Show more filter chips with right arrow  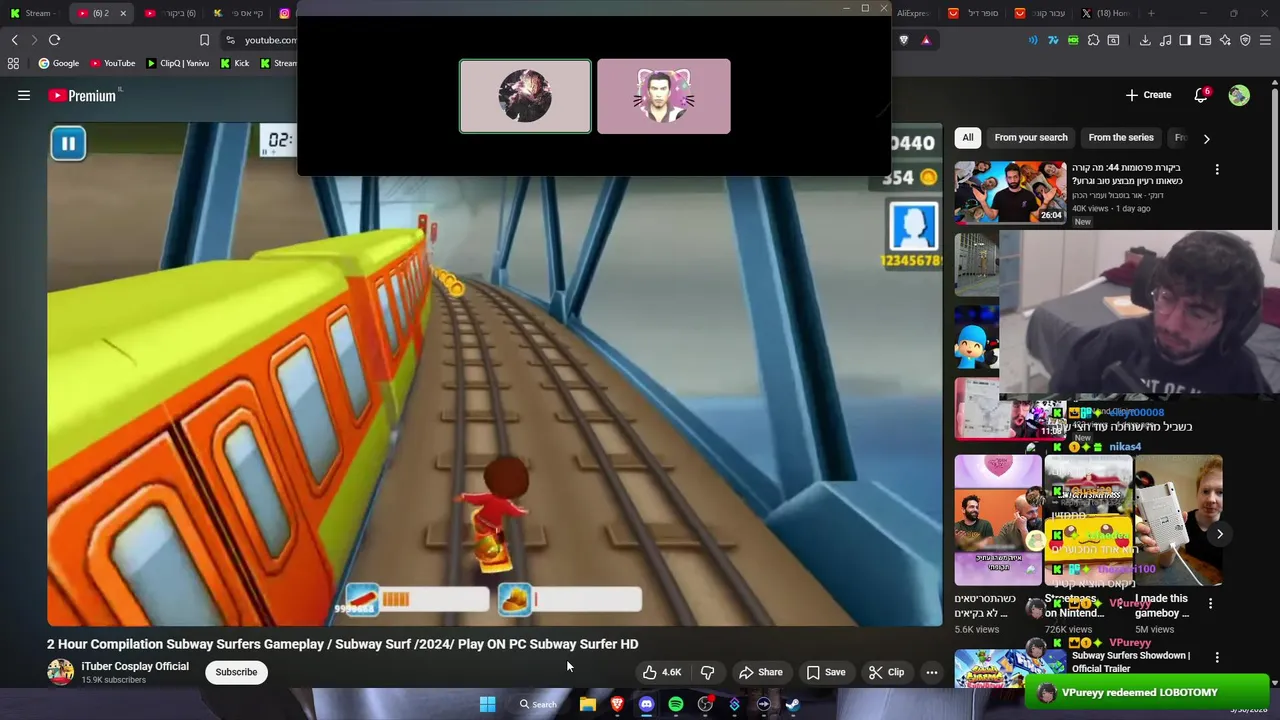point(1206,139)
